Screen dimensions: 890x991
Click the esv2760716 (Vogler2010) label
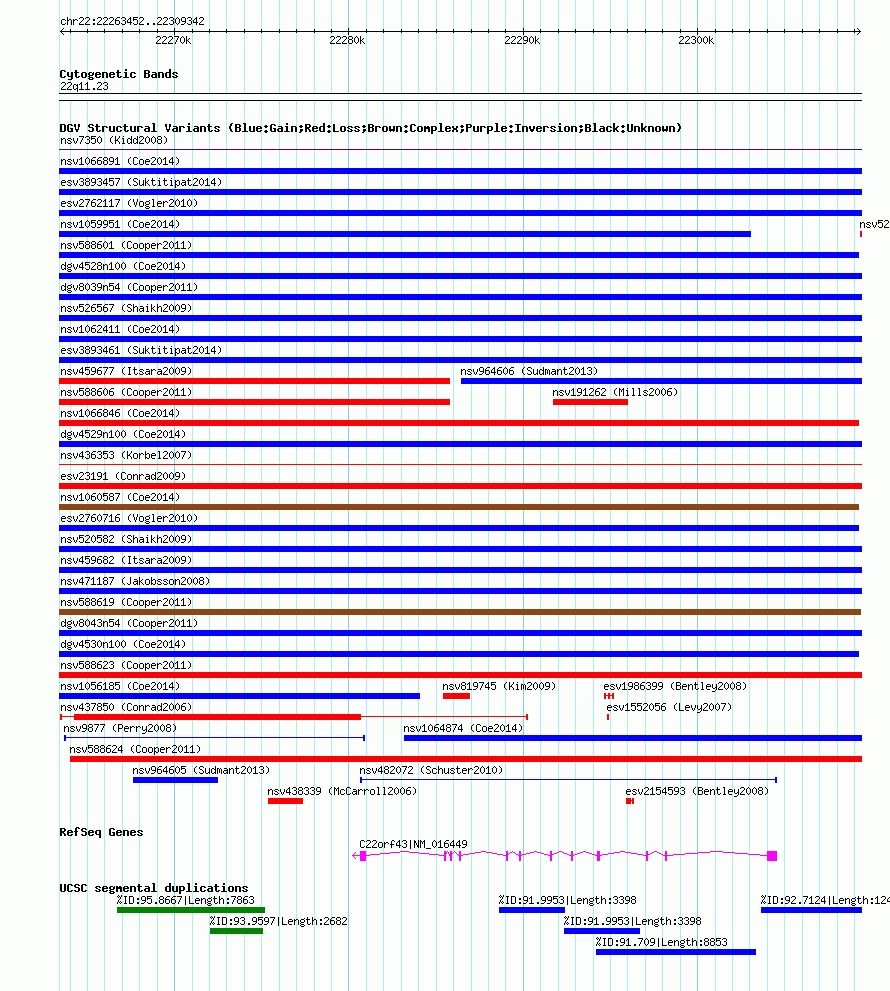pyautogui.click(x=129, y=518)
